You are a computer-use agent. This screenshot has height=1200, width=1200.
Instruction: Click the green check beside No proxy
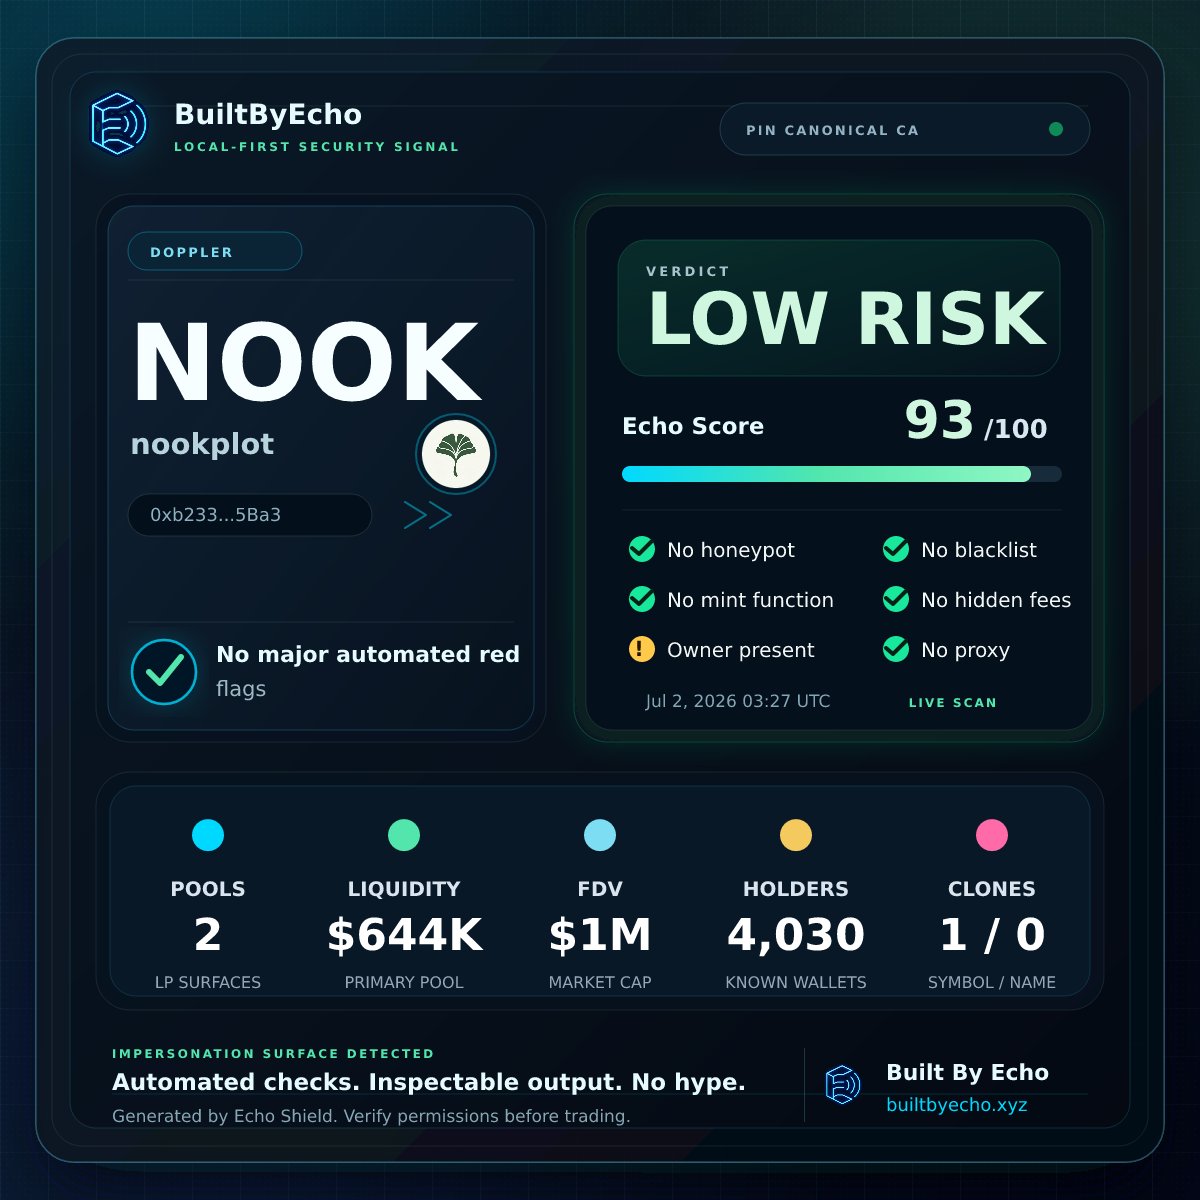click(895, 649)
